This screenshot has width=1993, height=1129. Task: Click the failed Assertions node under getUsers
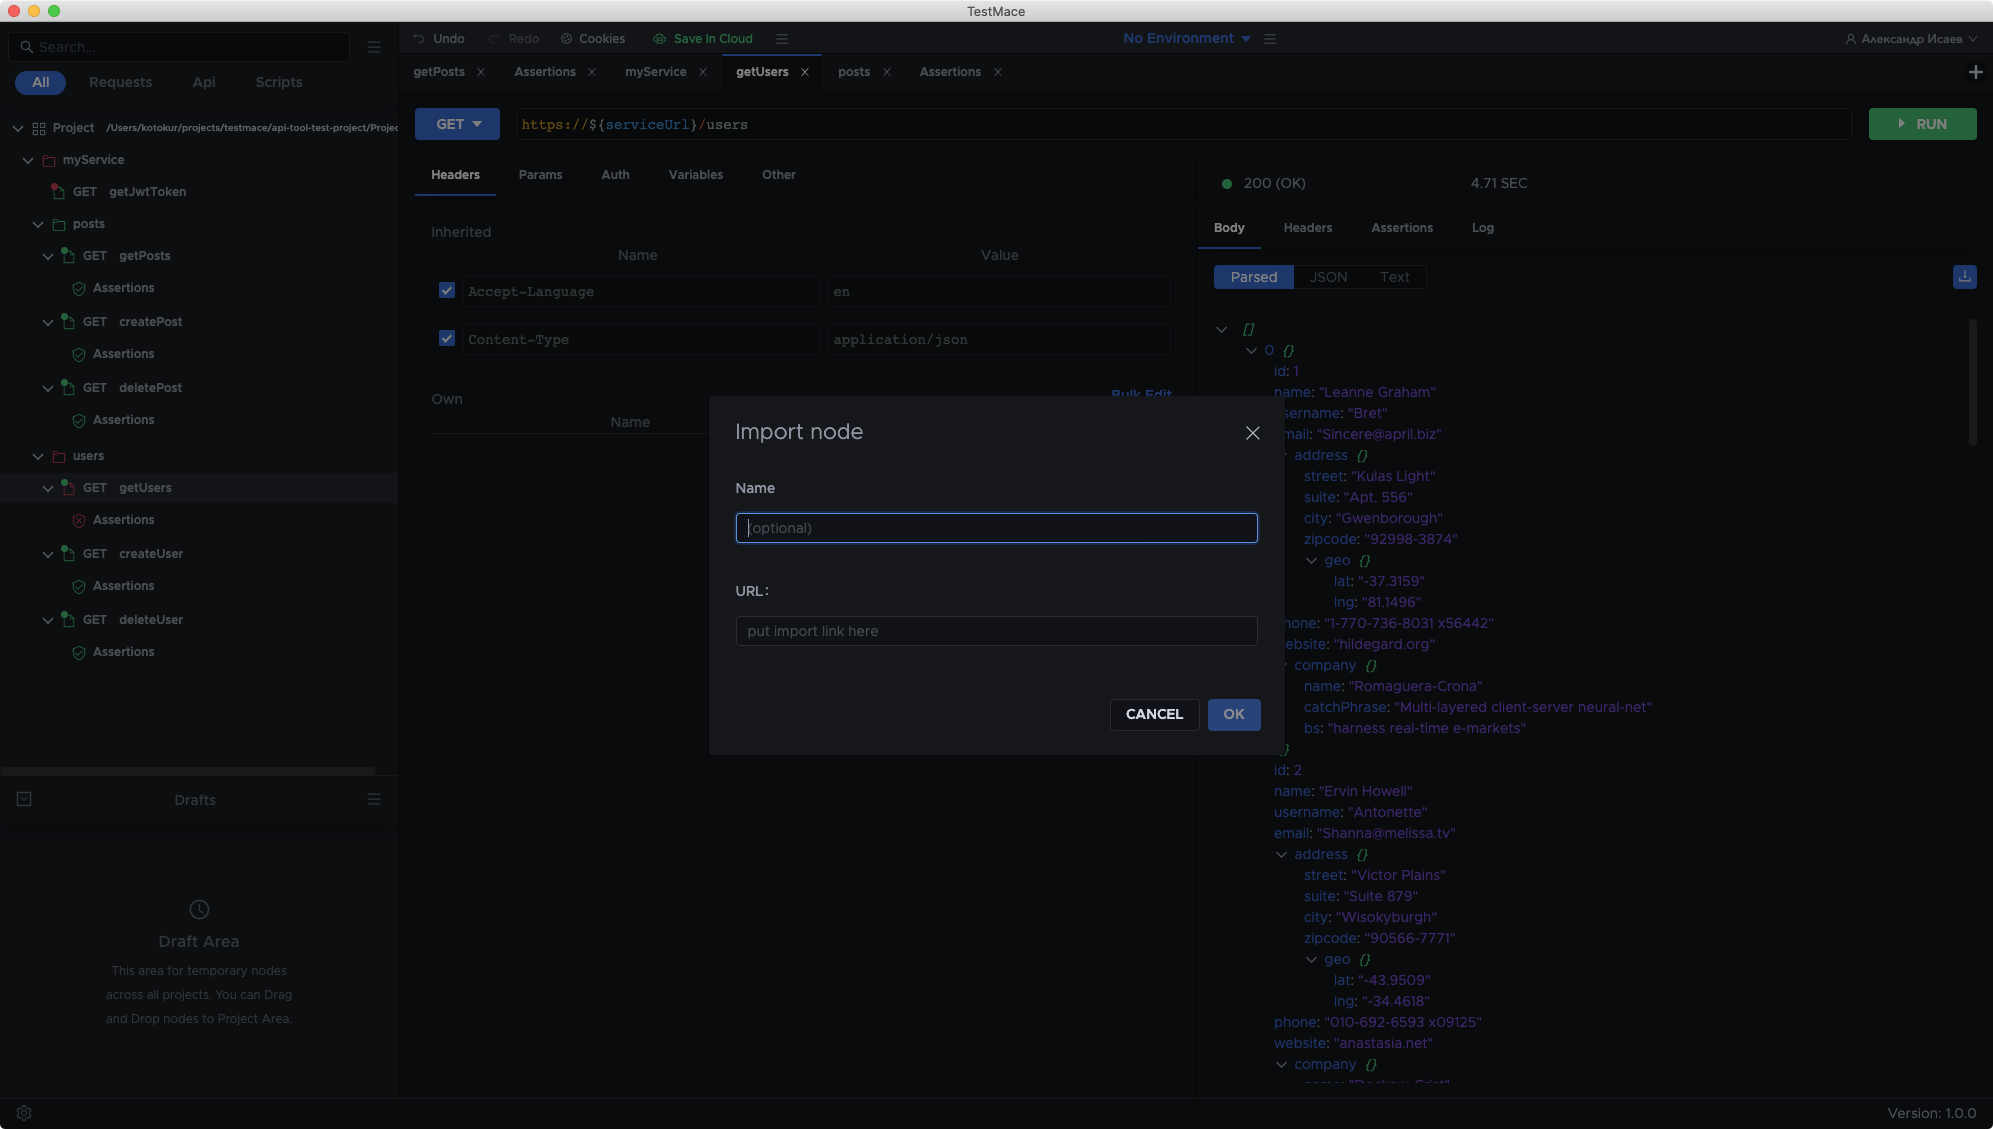(x=123, y=520)
